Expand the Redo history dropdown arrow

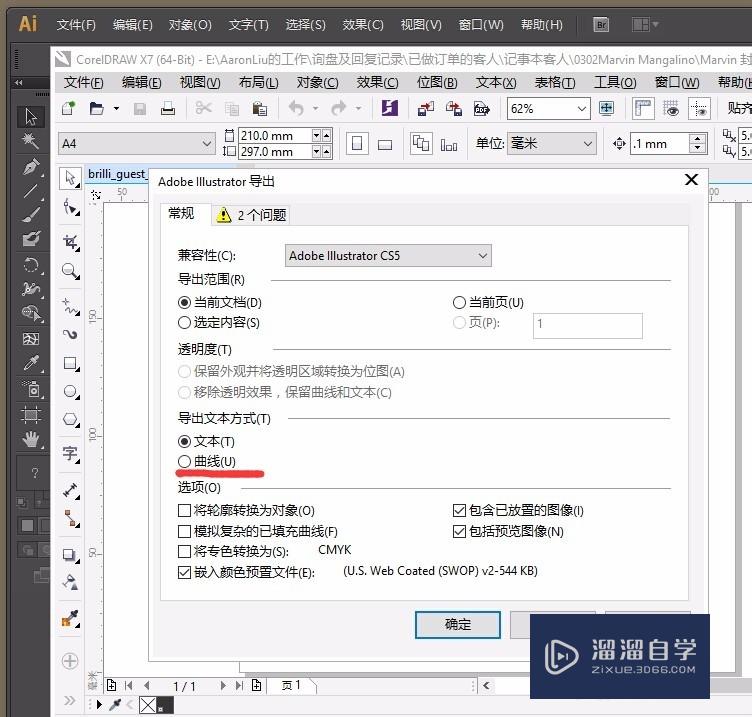[358, 109]
